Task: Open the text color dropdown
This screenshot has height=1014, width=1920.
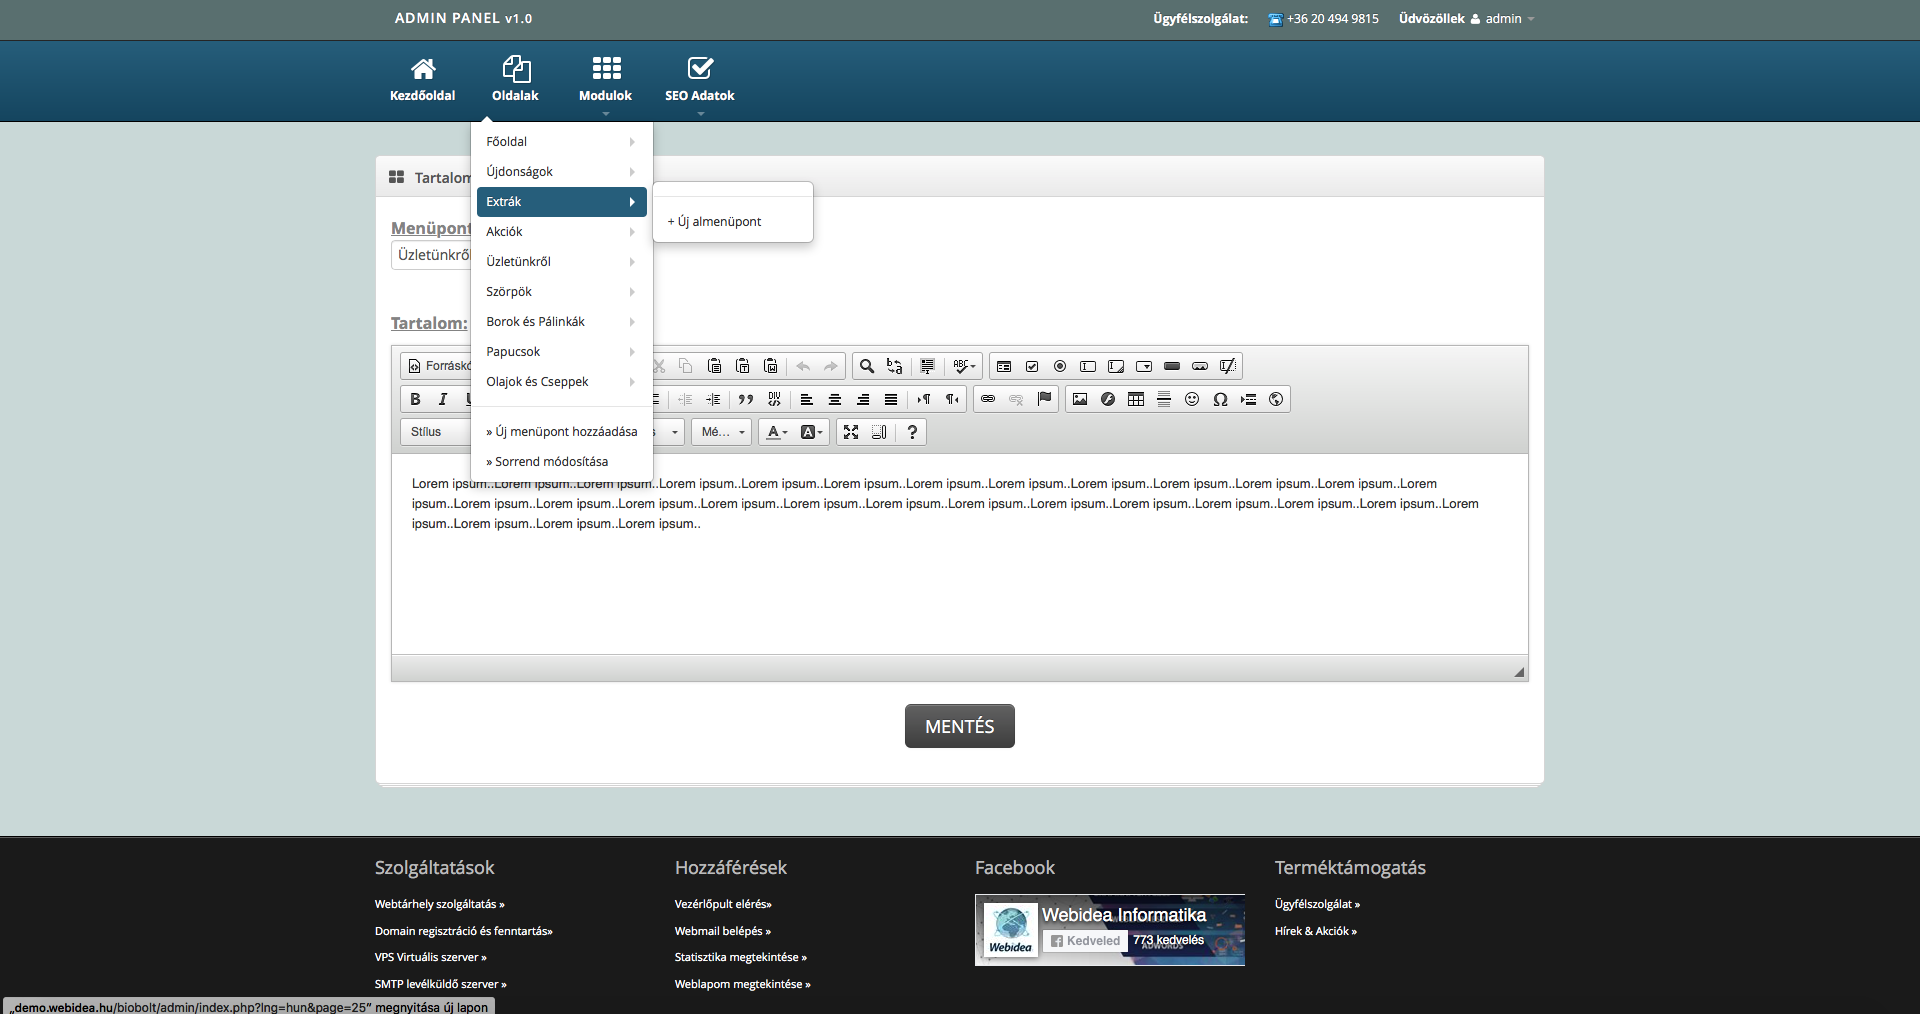Action: (x=777, y=432)
